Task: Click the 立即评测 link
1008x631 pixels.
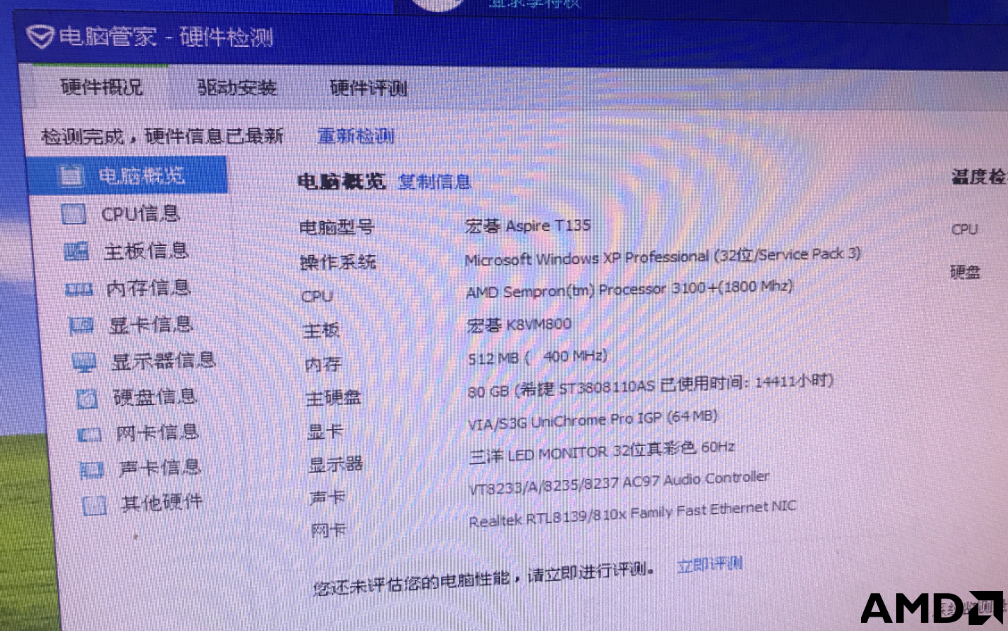Action: pos(710,565)
